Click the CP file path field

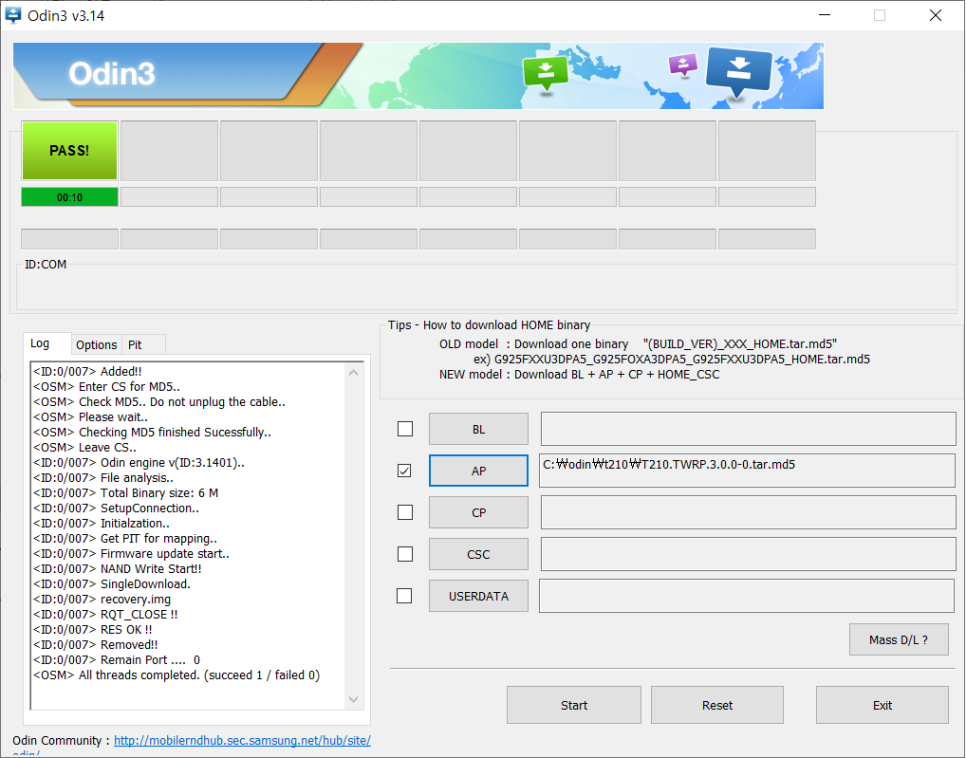(x=749, y=513)
